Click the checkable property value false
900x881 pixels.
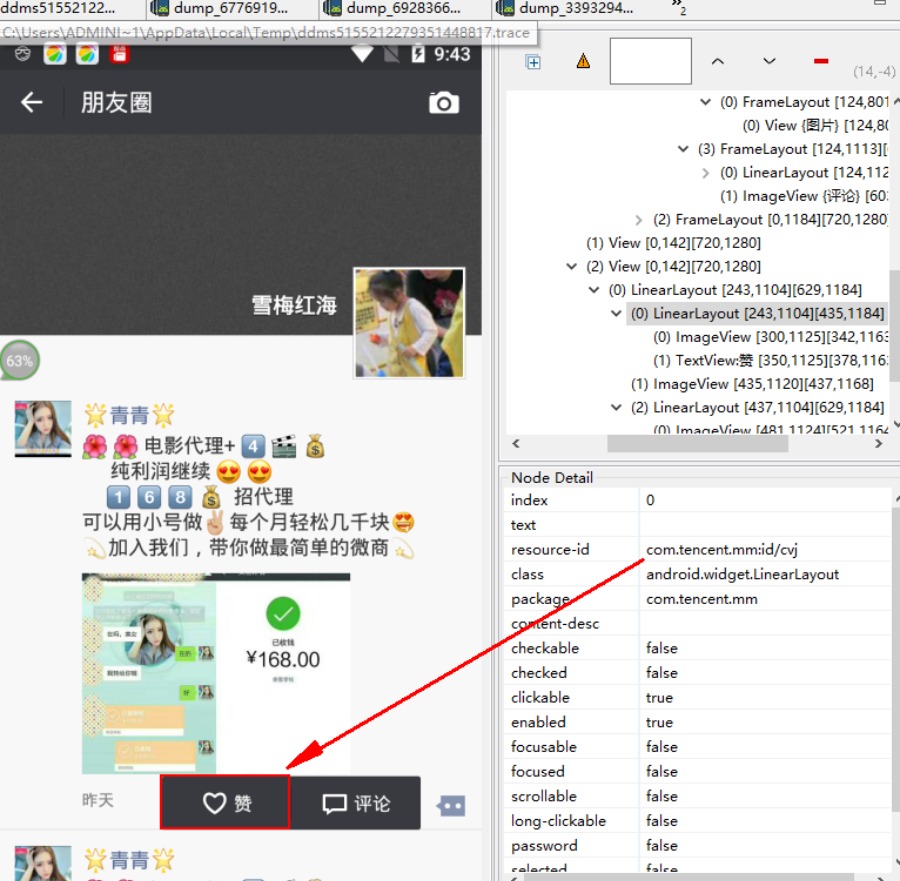(x=662, y=648)
